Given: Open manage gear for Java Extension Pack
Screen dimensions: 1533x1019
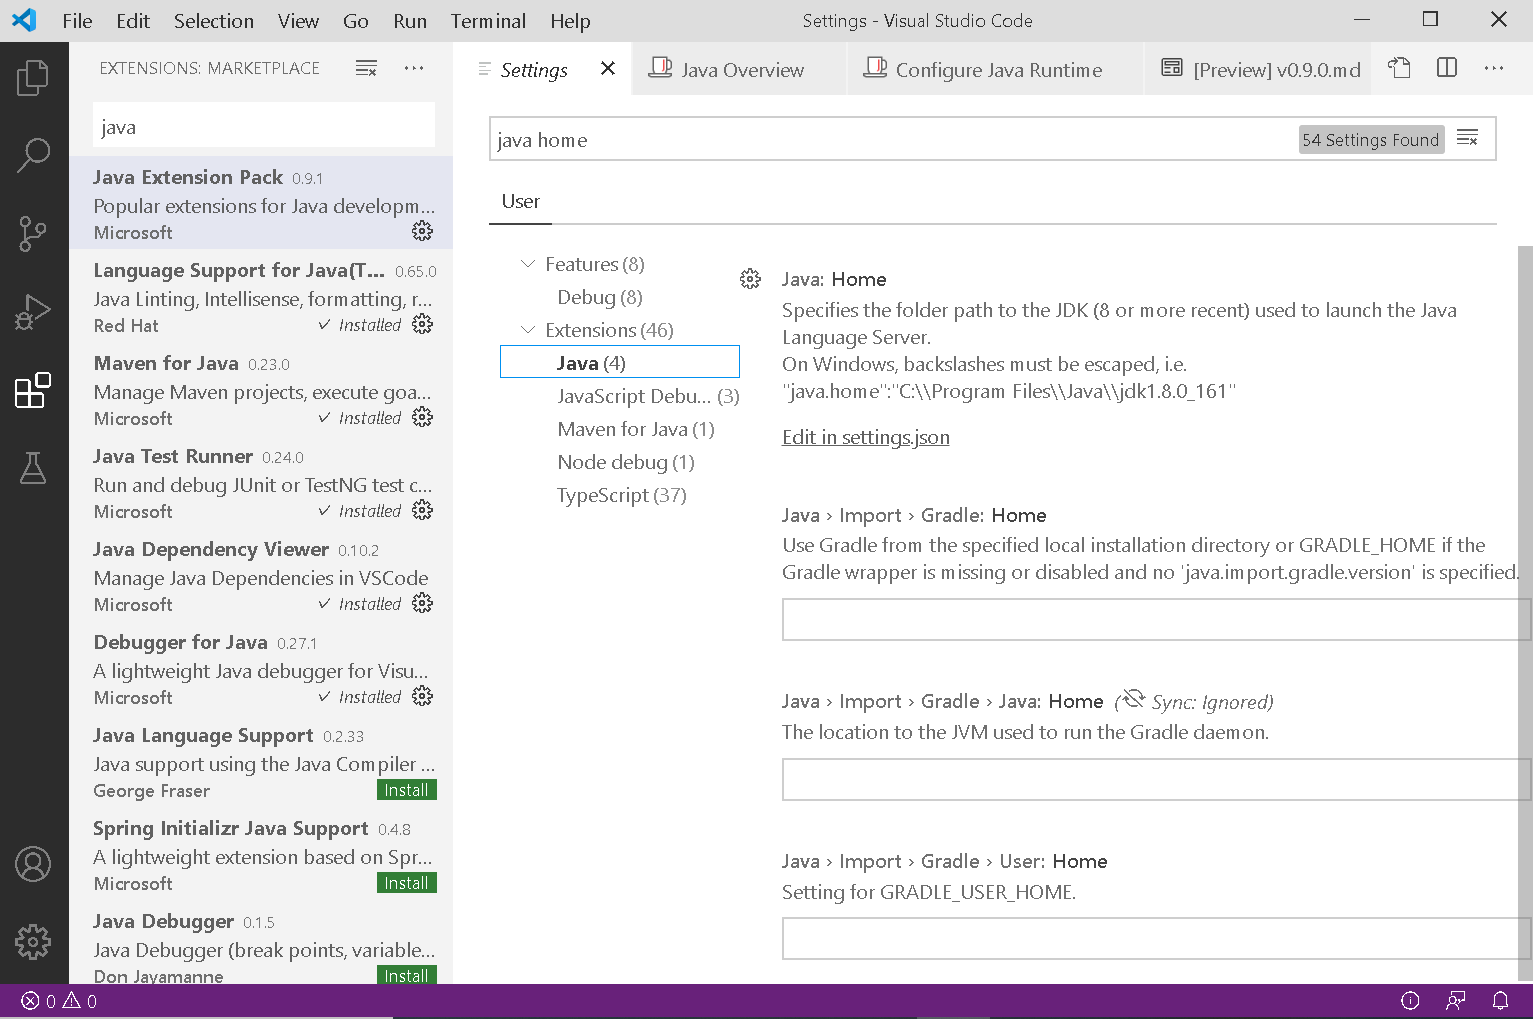Looking at the screenshot, I should click(x=423, y=231).
